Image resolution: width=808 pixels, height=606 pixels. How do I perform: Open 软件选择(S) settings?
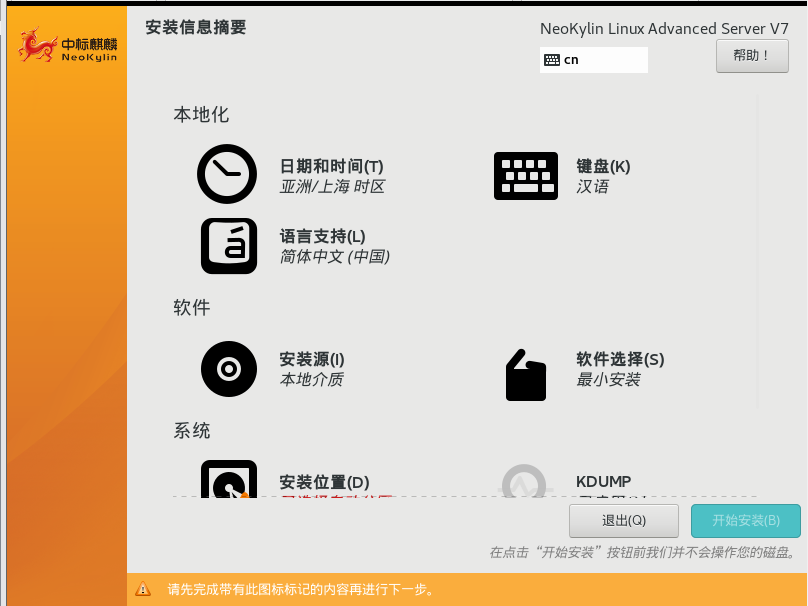coord(620,359)
